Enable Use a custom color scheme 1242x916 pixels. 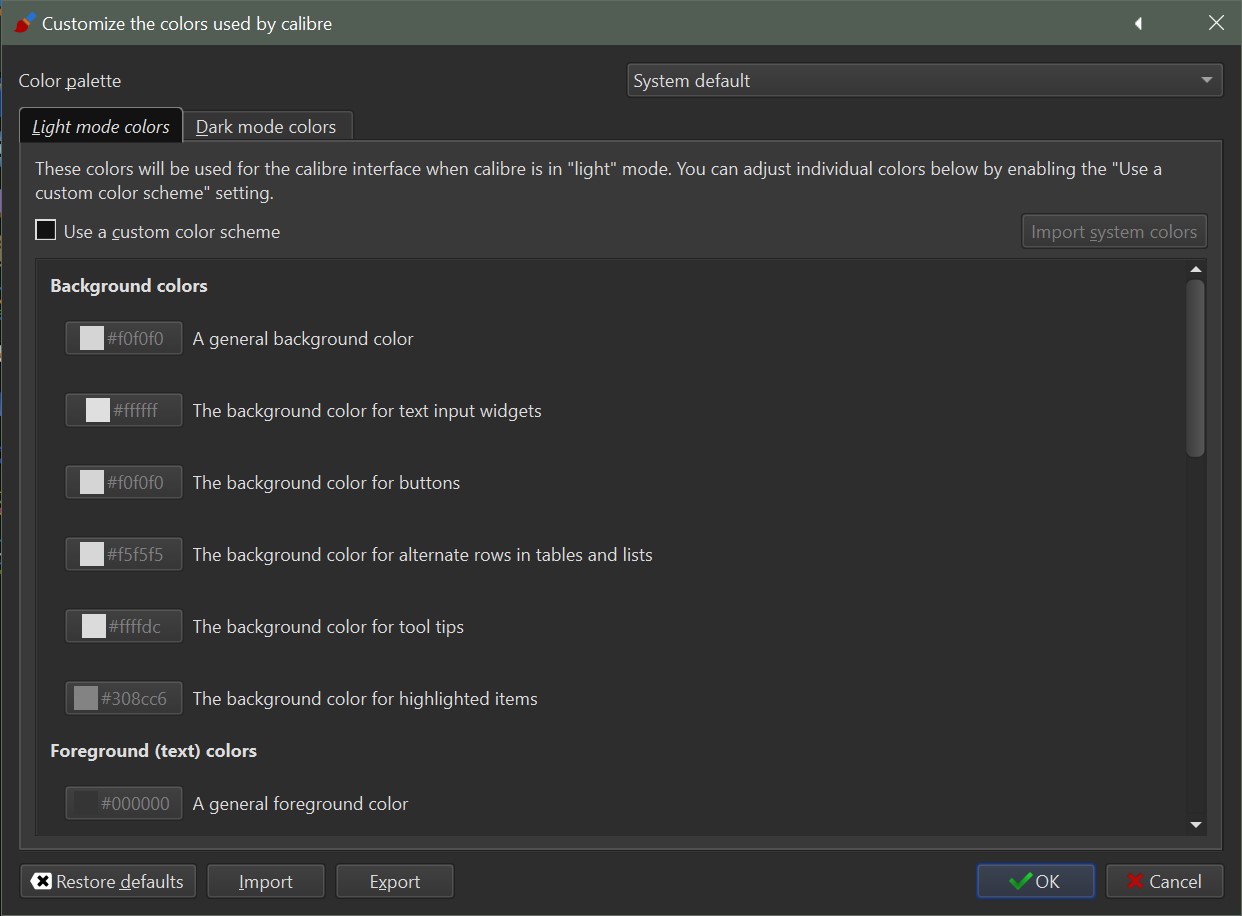pyautogui.click(x=158, y=231)
